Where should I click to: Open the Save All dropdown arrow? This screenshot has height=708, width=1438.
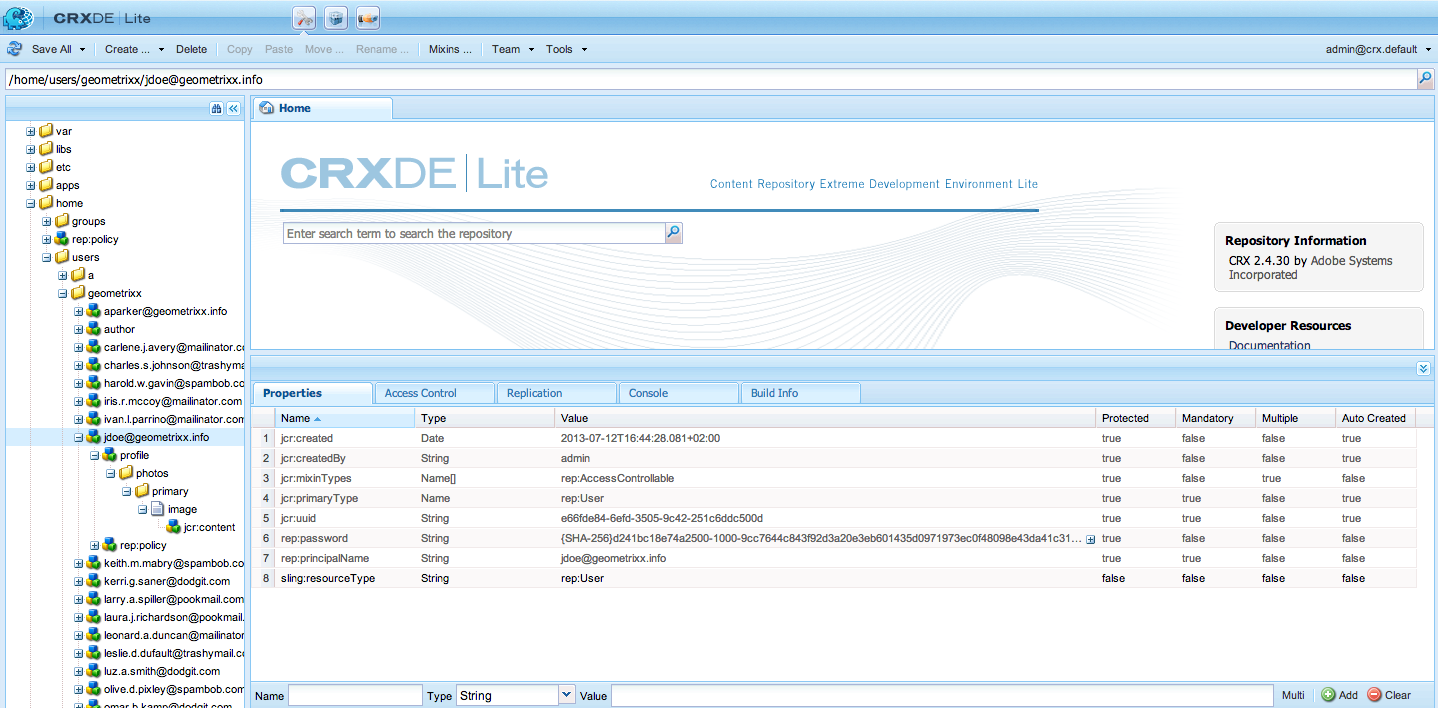(82, 49)
